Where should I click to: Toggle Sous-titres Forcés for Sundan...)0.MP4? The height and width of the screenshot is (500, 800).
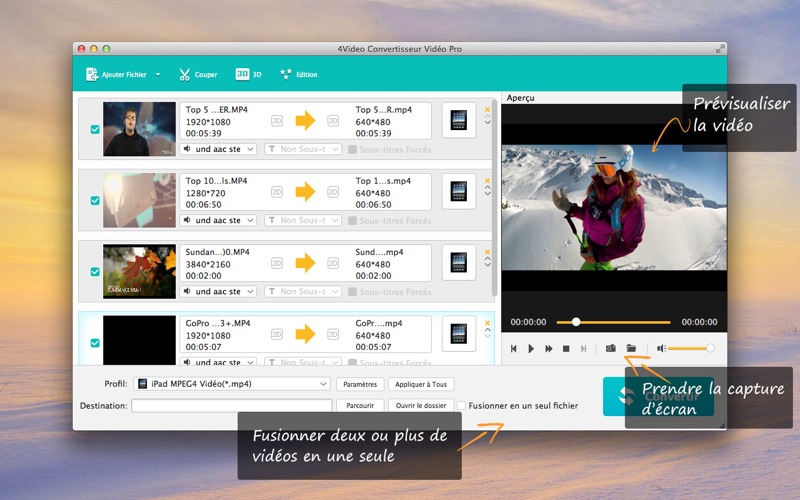[352, 292]
